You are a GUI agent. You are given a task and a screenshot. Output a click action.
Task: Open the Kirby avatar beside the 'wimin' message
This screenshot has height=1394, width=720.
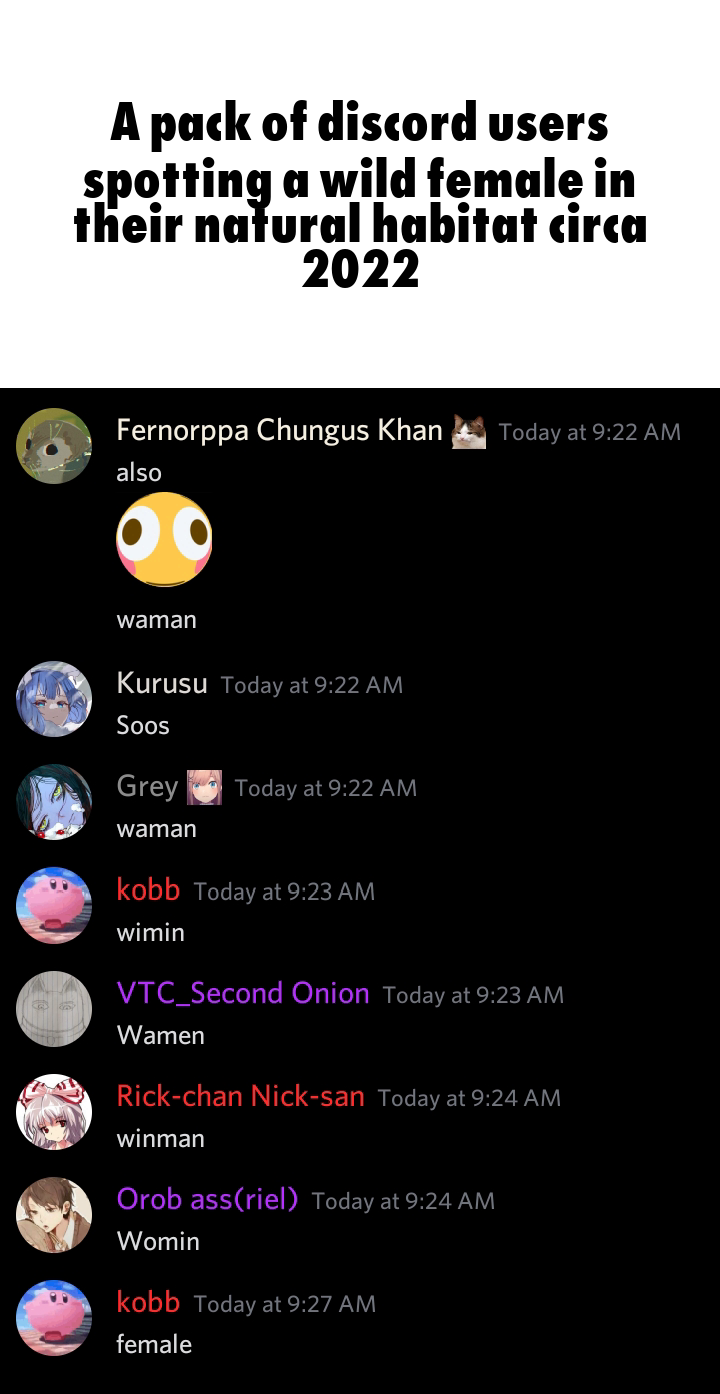pos(54,905)
